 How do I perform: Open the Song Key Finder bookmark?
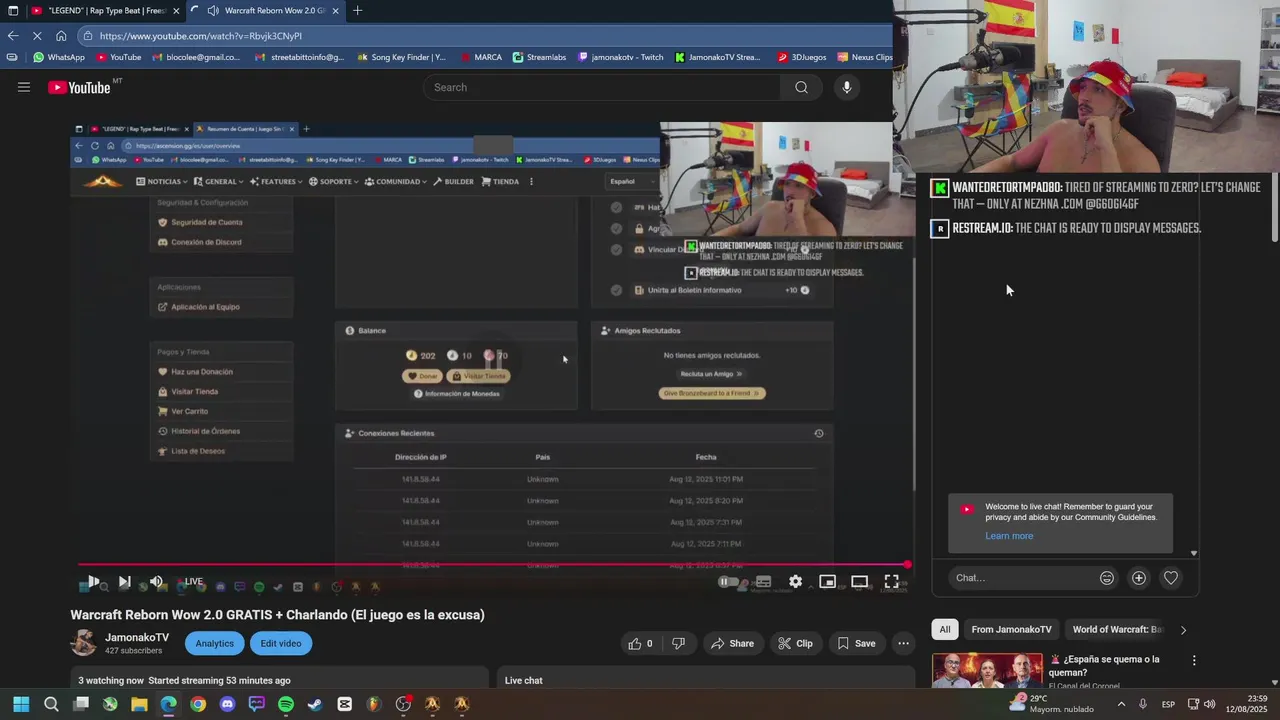click(x=402, y=57)
